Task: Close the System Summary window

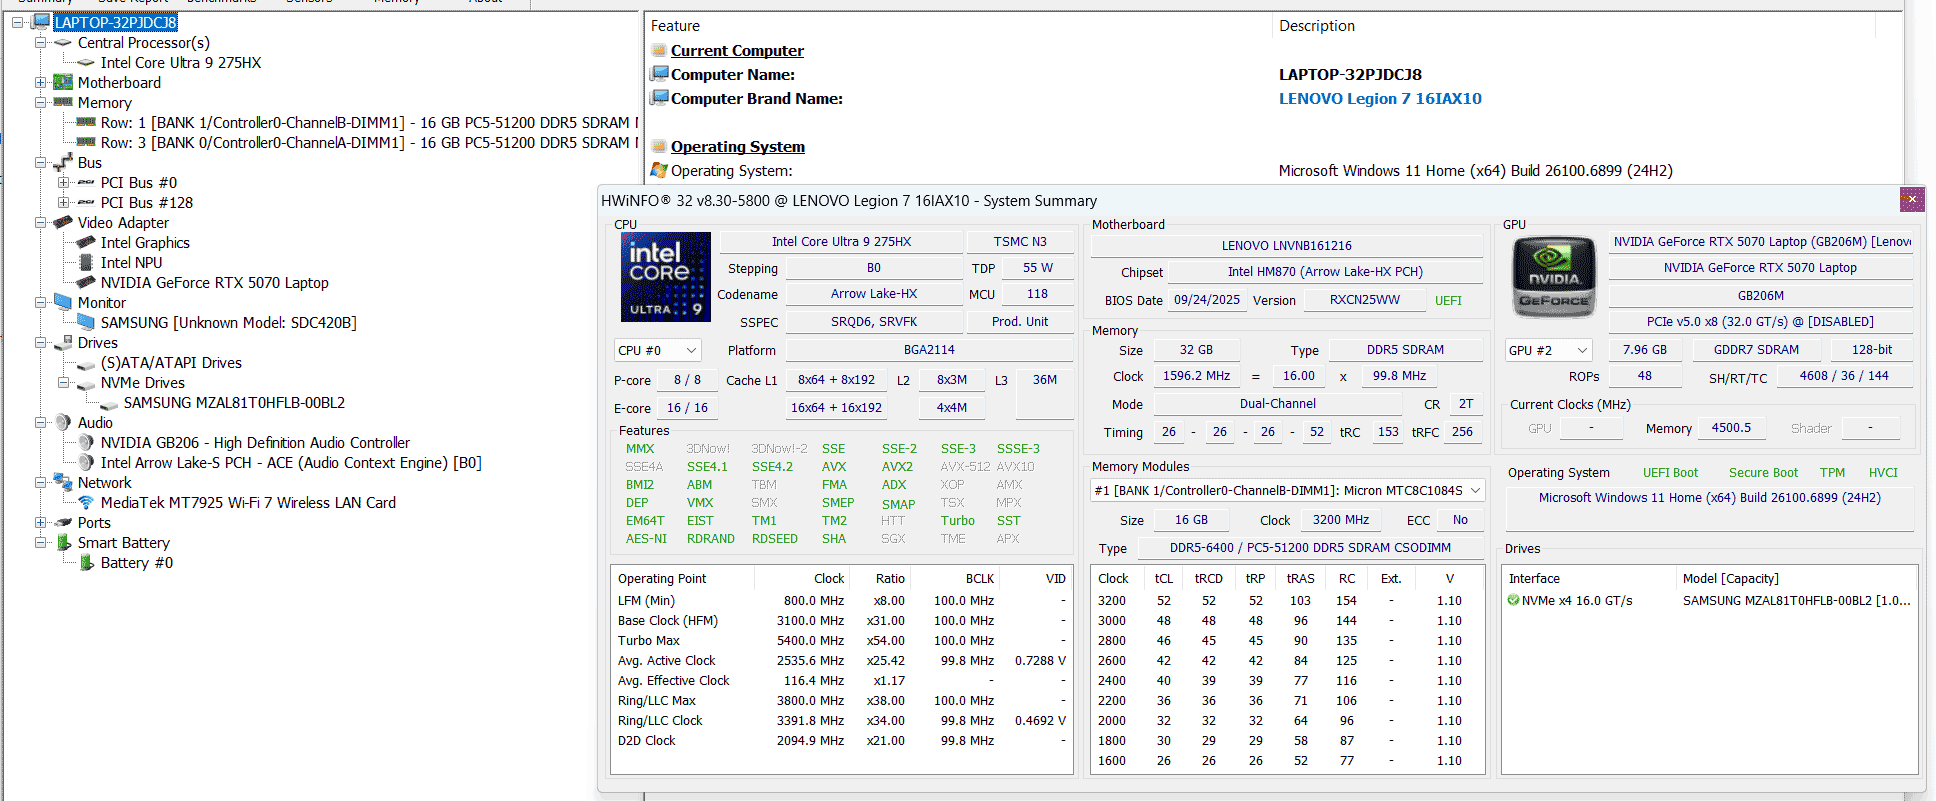Action: (1911, 200)
